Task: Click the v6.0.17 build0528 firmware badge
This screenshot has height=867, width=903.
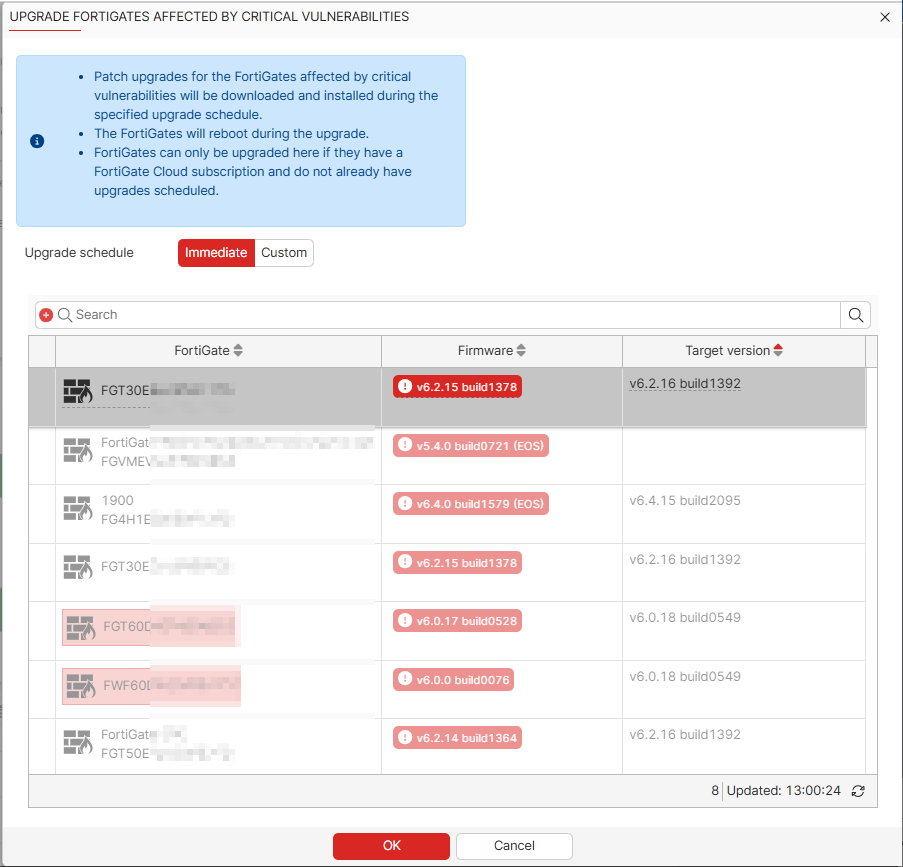Action: [457, 620]
